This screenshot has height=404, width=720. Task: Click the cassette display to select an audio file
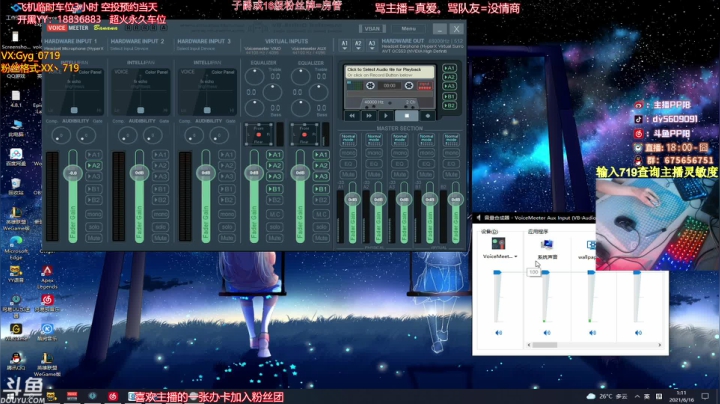click(390, 72)
